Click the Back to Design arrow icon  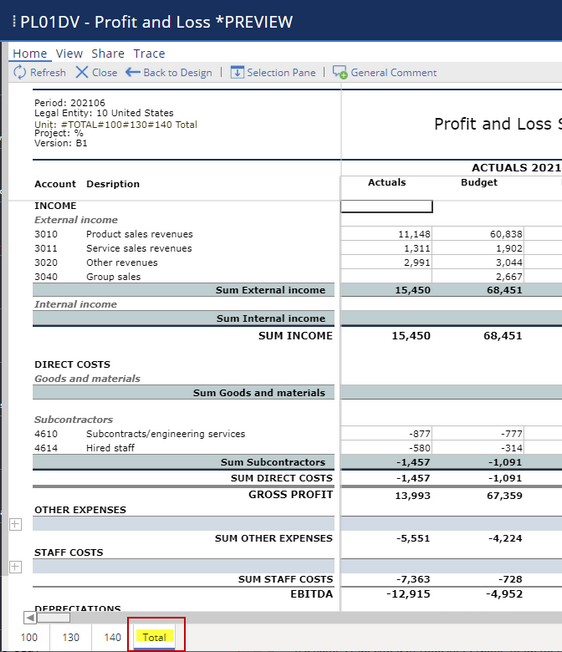point(133,72)
